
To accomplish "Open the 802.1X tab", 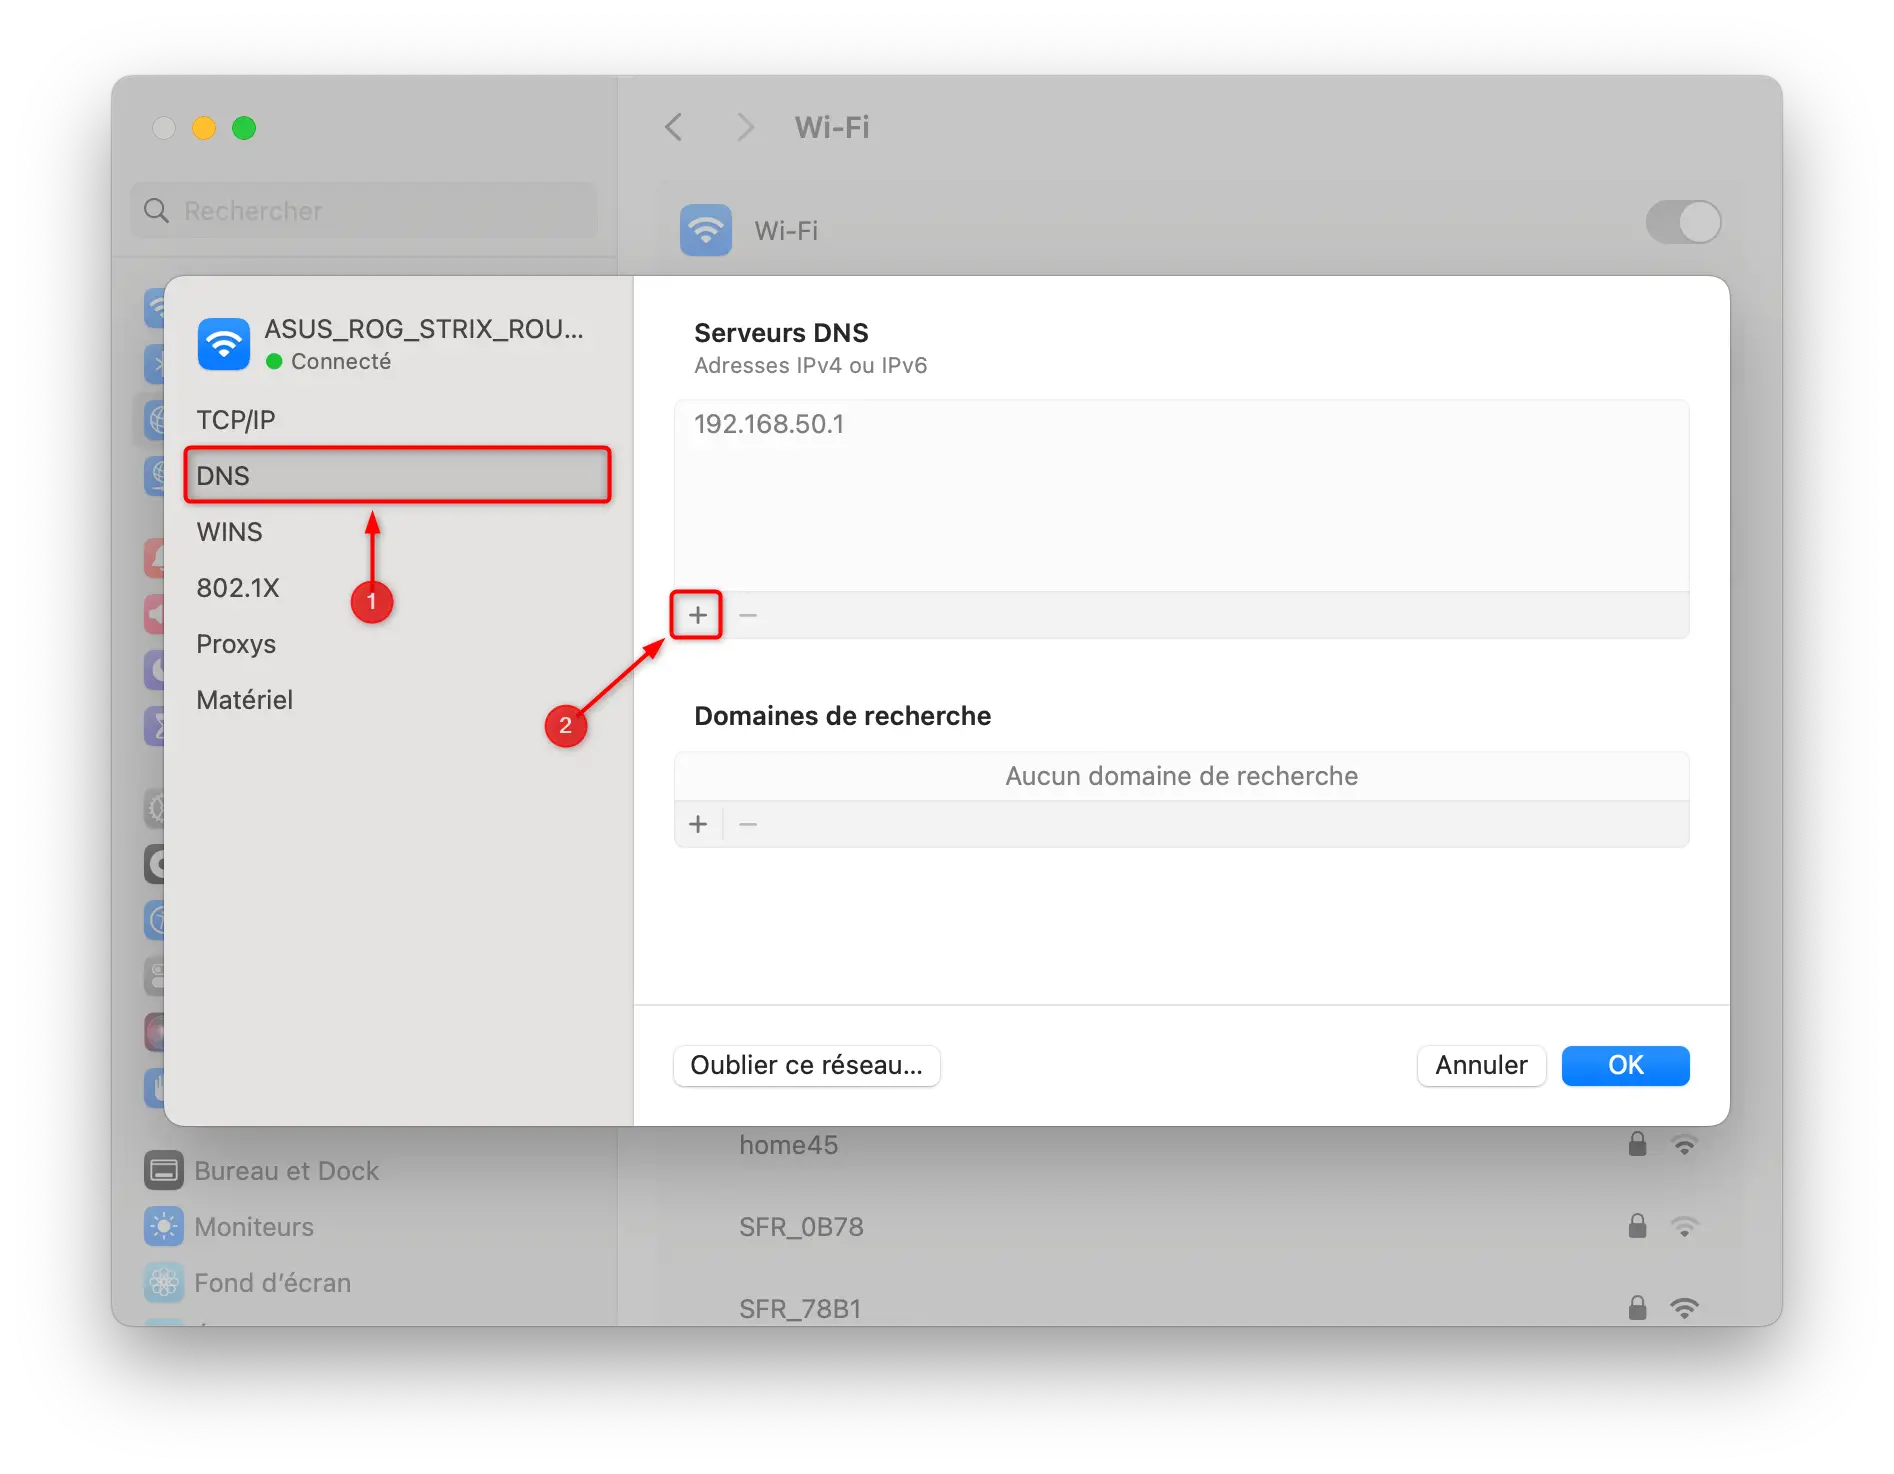I will tap(397, 587).
